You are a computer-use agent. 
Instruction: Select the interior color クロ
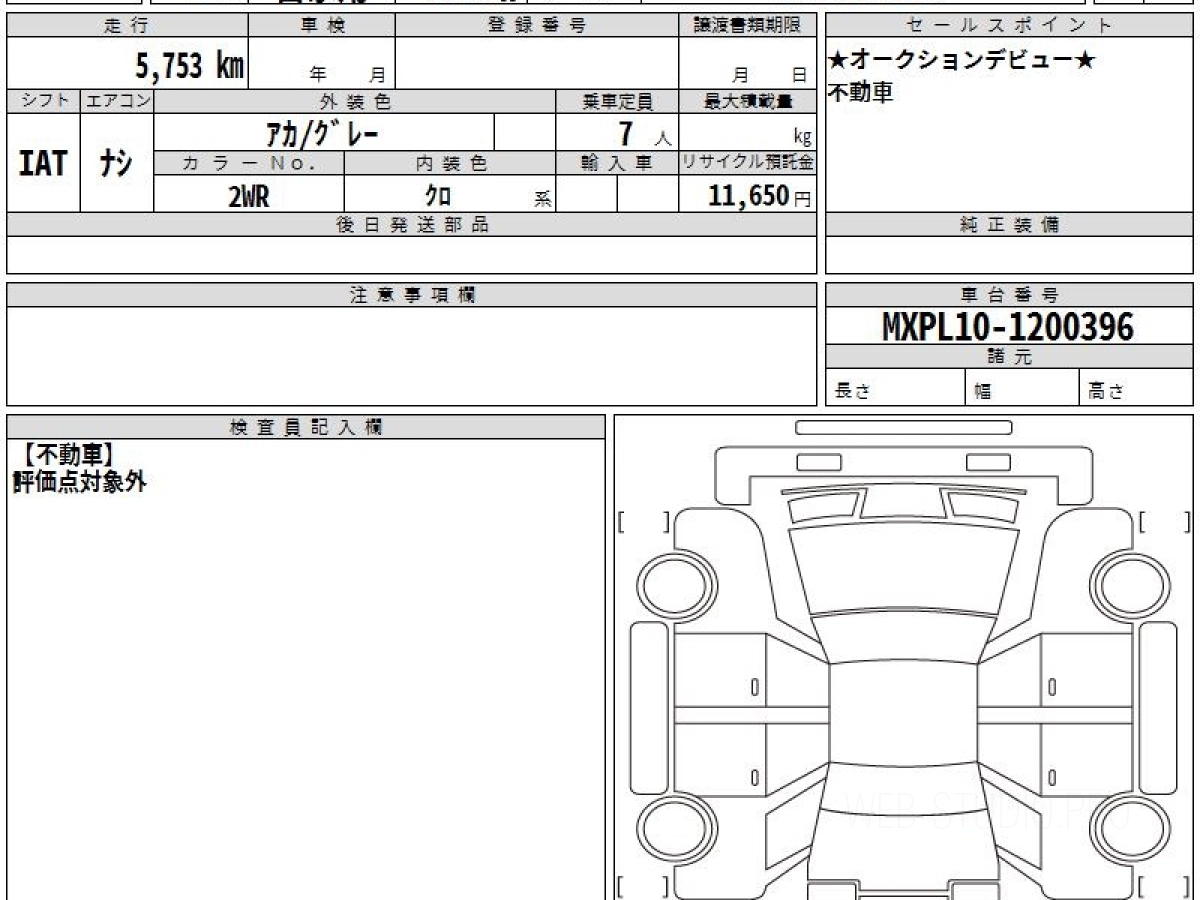pyautogui.click(x=438, y=196)
